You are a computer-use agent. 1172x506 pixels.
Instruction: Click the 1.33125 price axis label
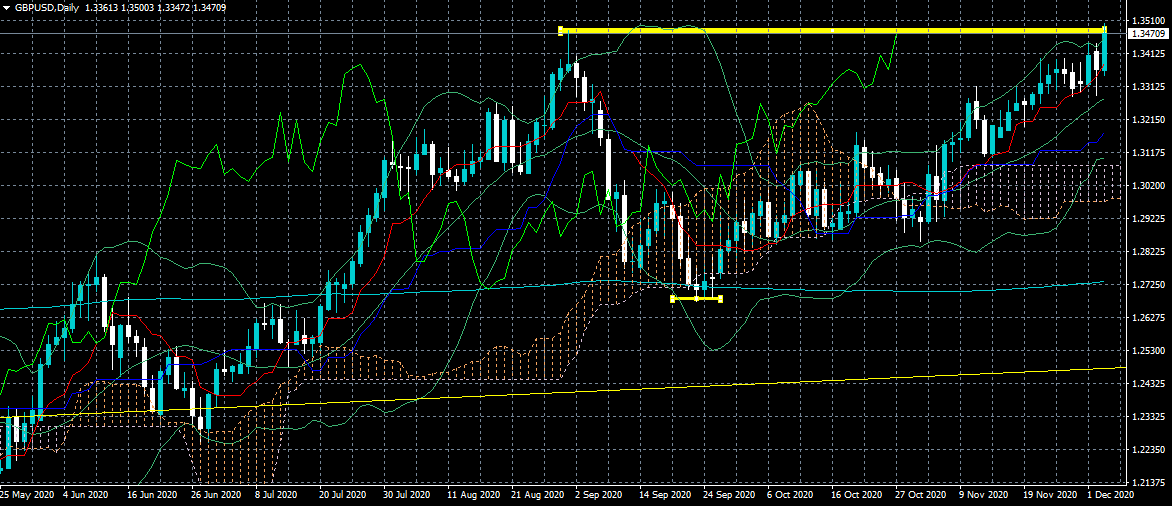(x=1149, y=87)
